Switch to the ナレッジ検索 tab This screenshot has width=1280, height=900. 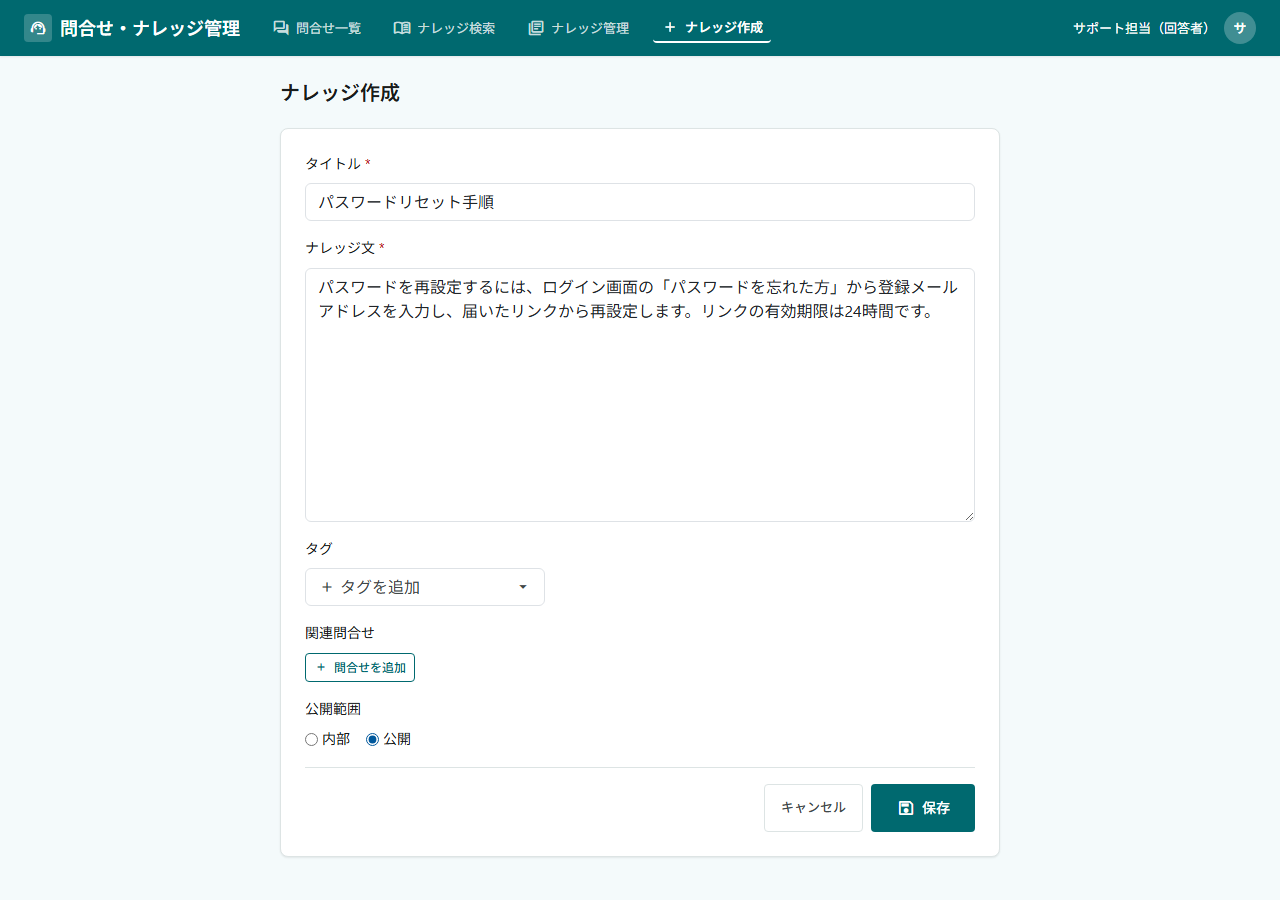pyautogui.click(x=444, y=28)
